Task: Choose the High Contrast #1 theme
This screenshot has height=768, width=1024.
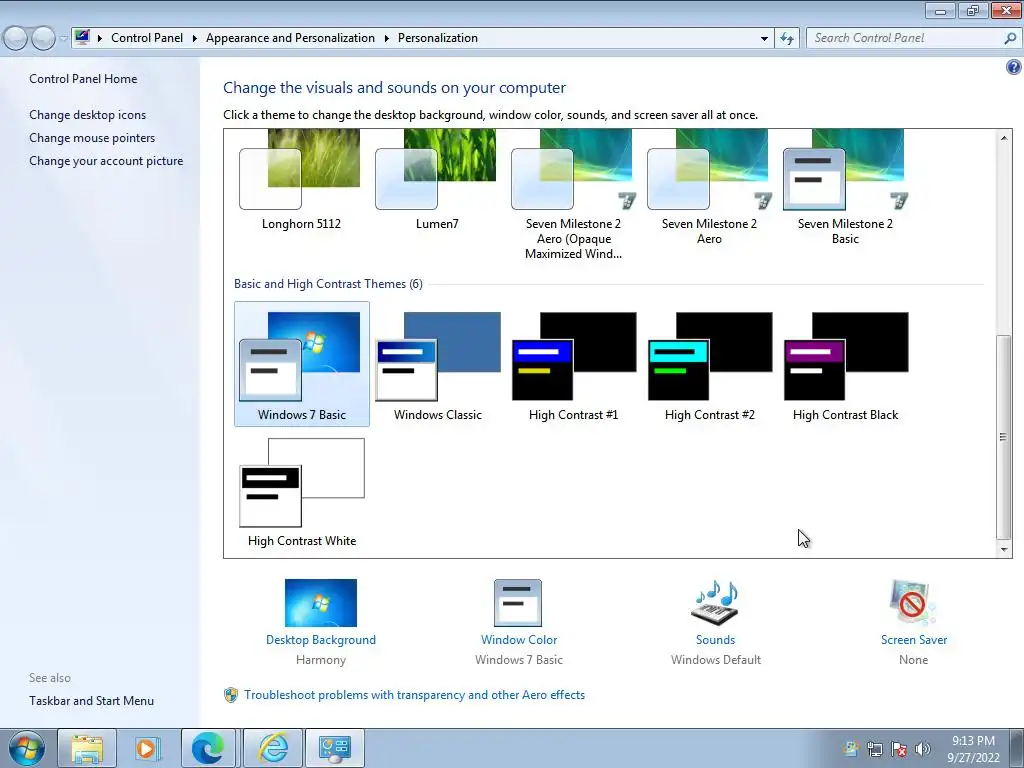Action: [573, 364]
